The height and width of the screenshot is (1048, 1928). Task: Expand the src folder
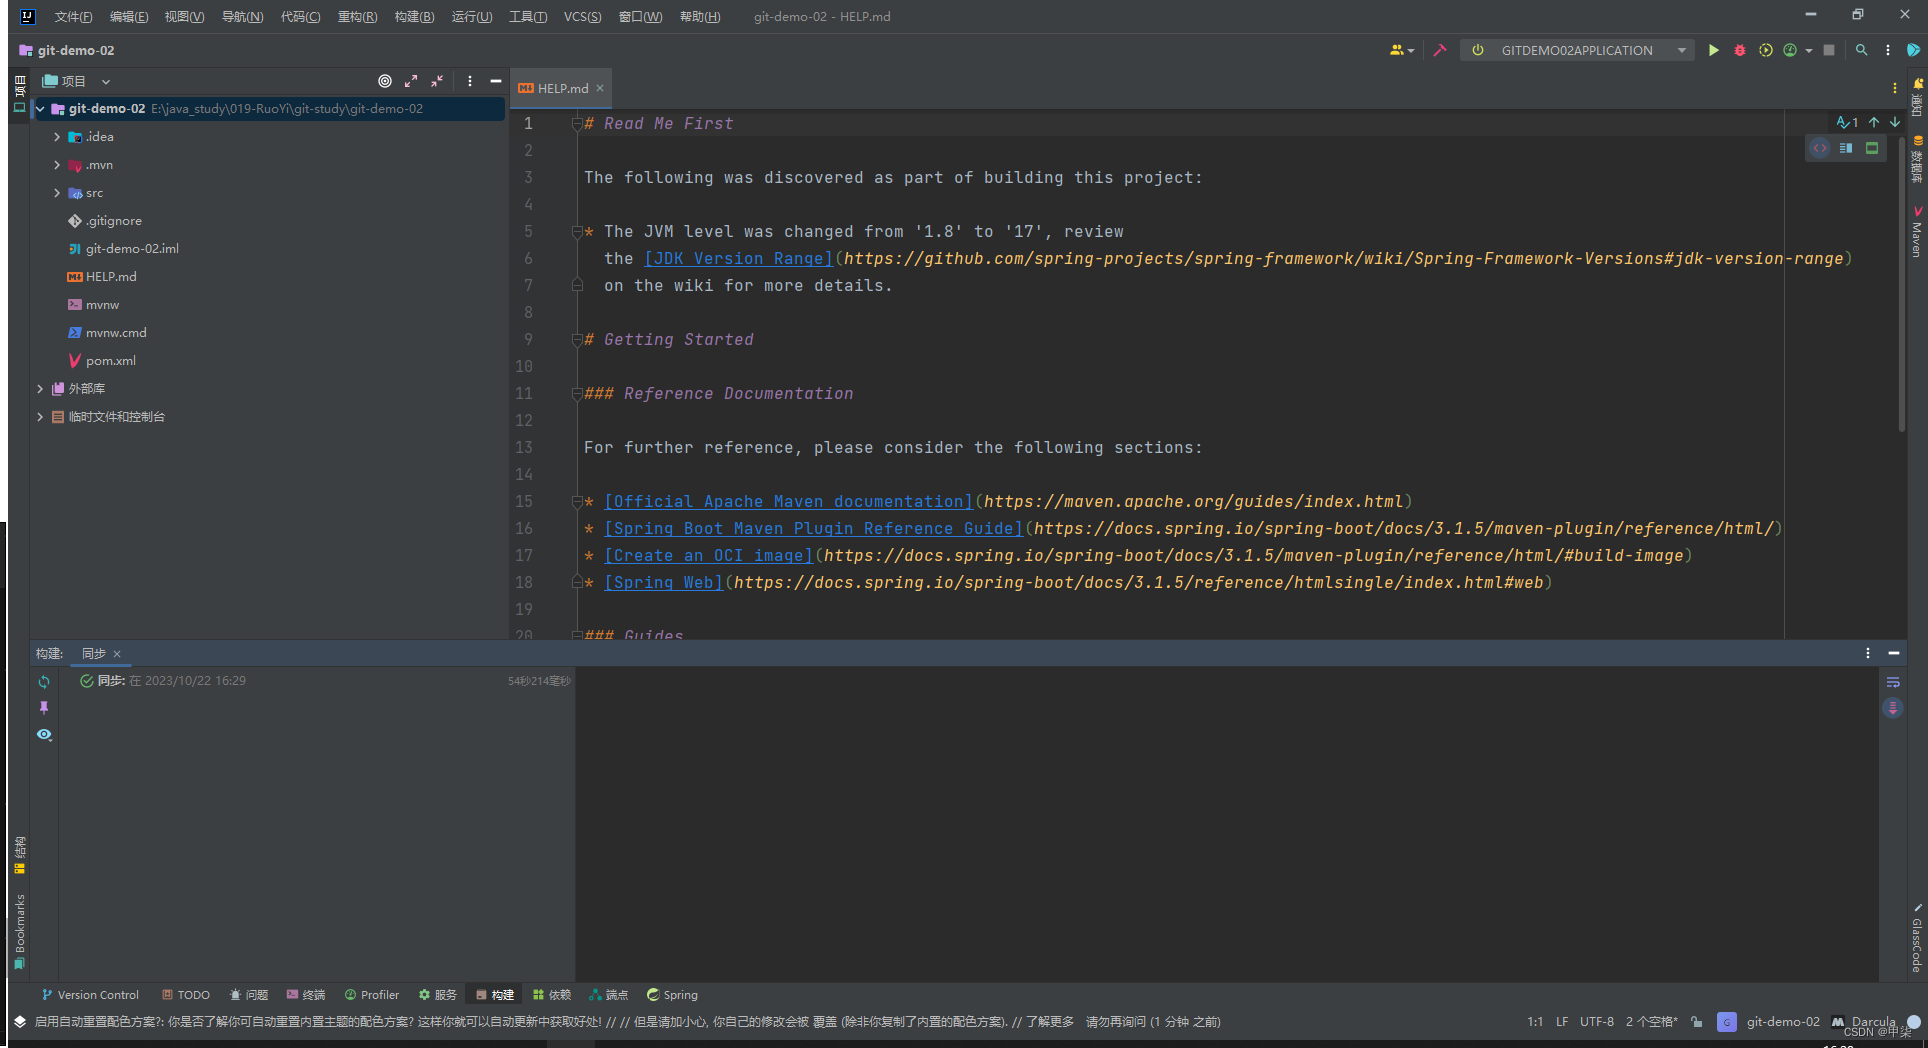(57, 193)
